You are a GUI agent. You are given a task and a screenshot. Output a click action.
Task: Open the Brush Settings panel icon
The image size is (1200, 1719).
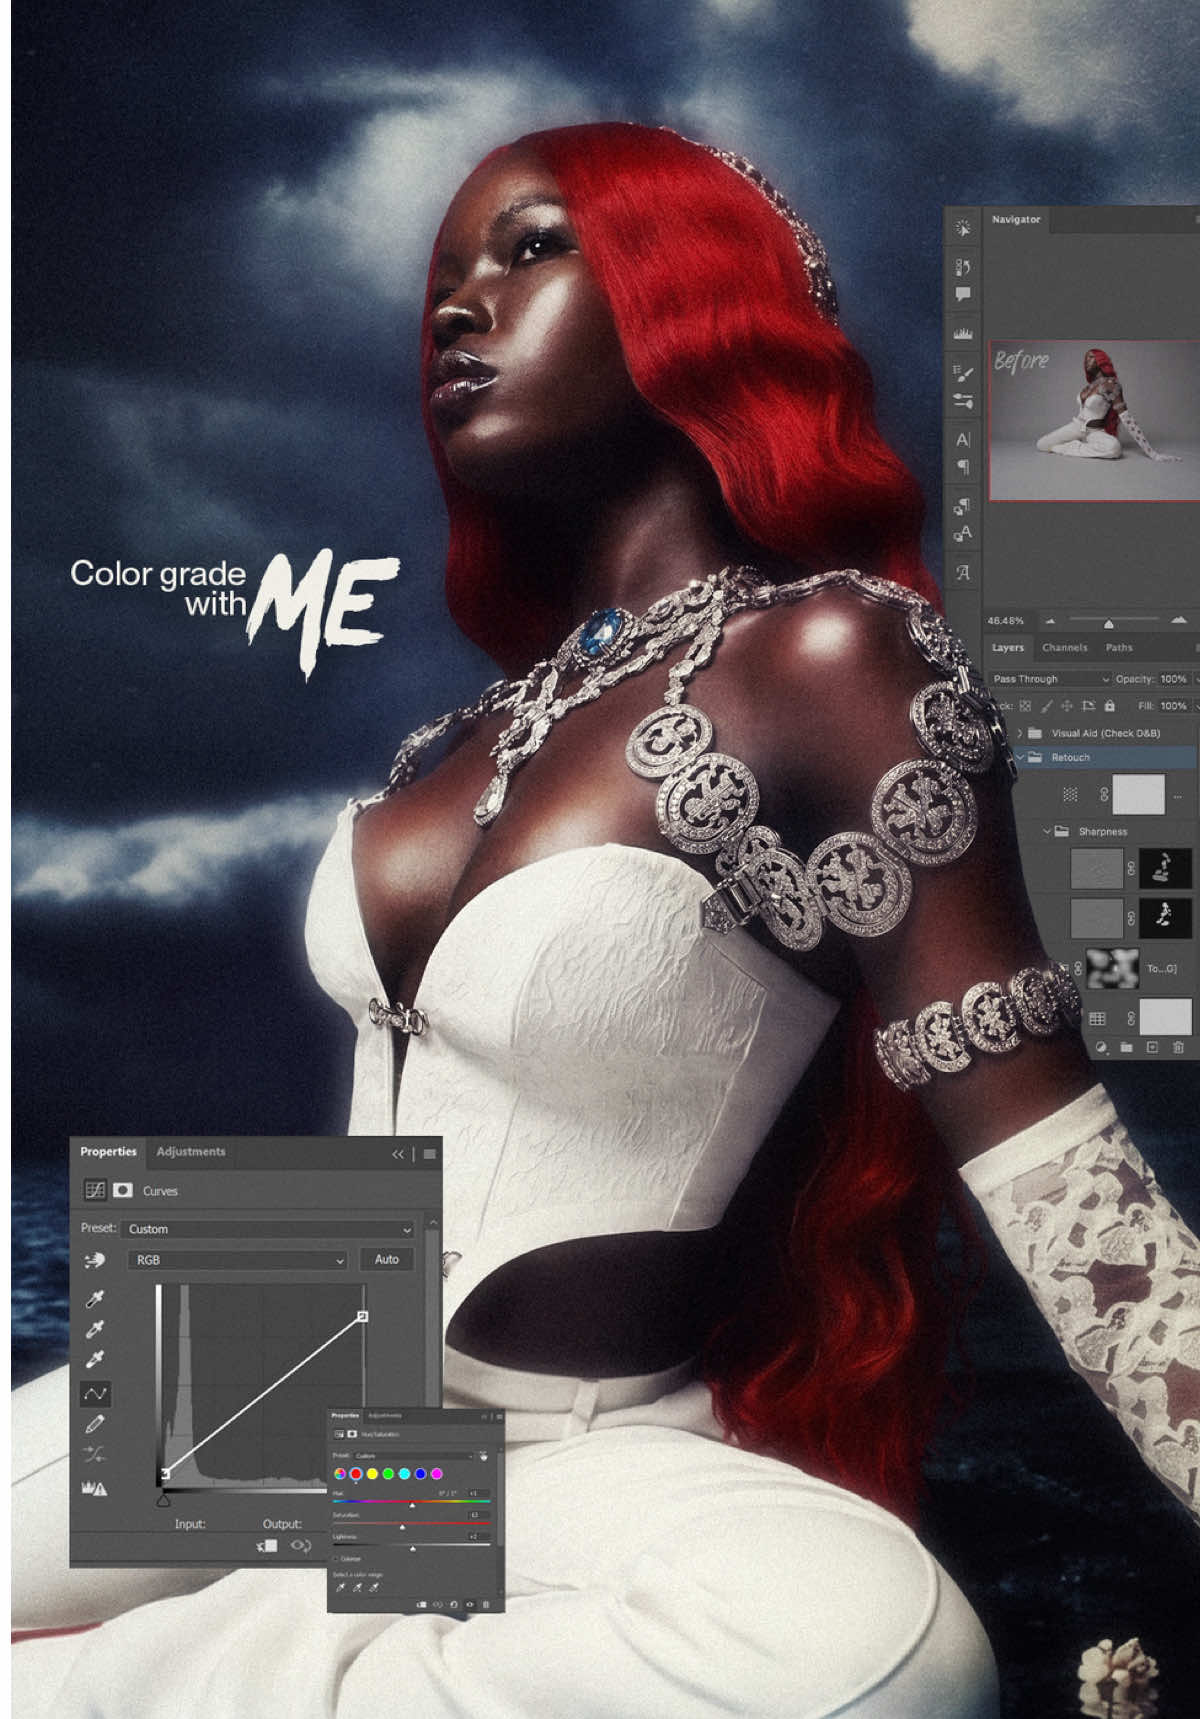point(963,373)
